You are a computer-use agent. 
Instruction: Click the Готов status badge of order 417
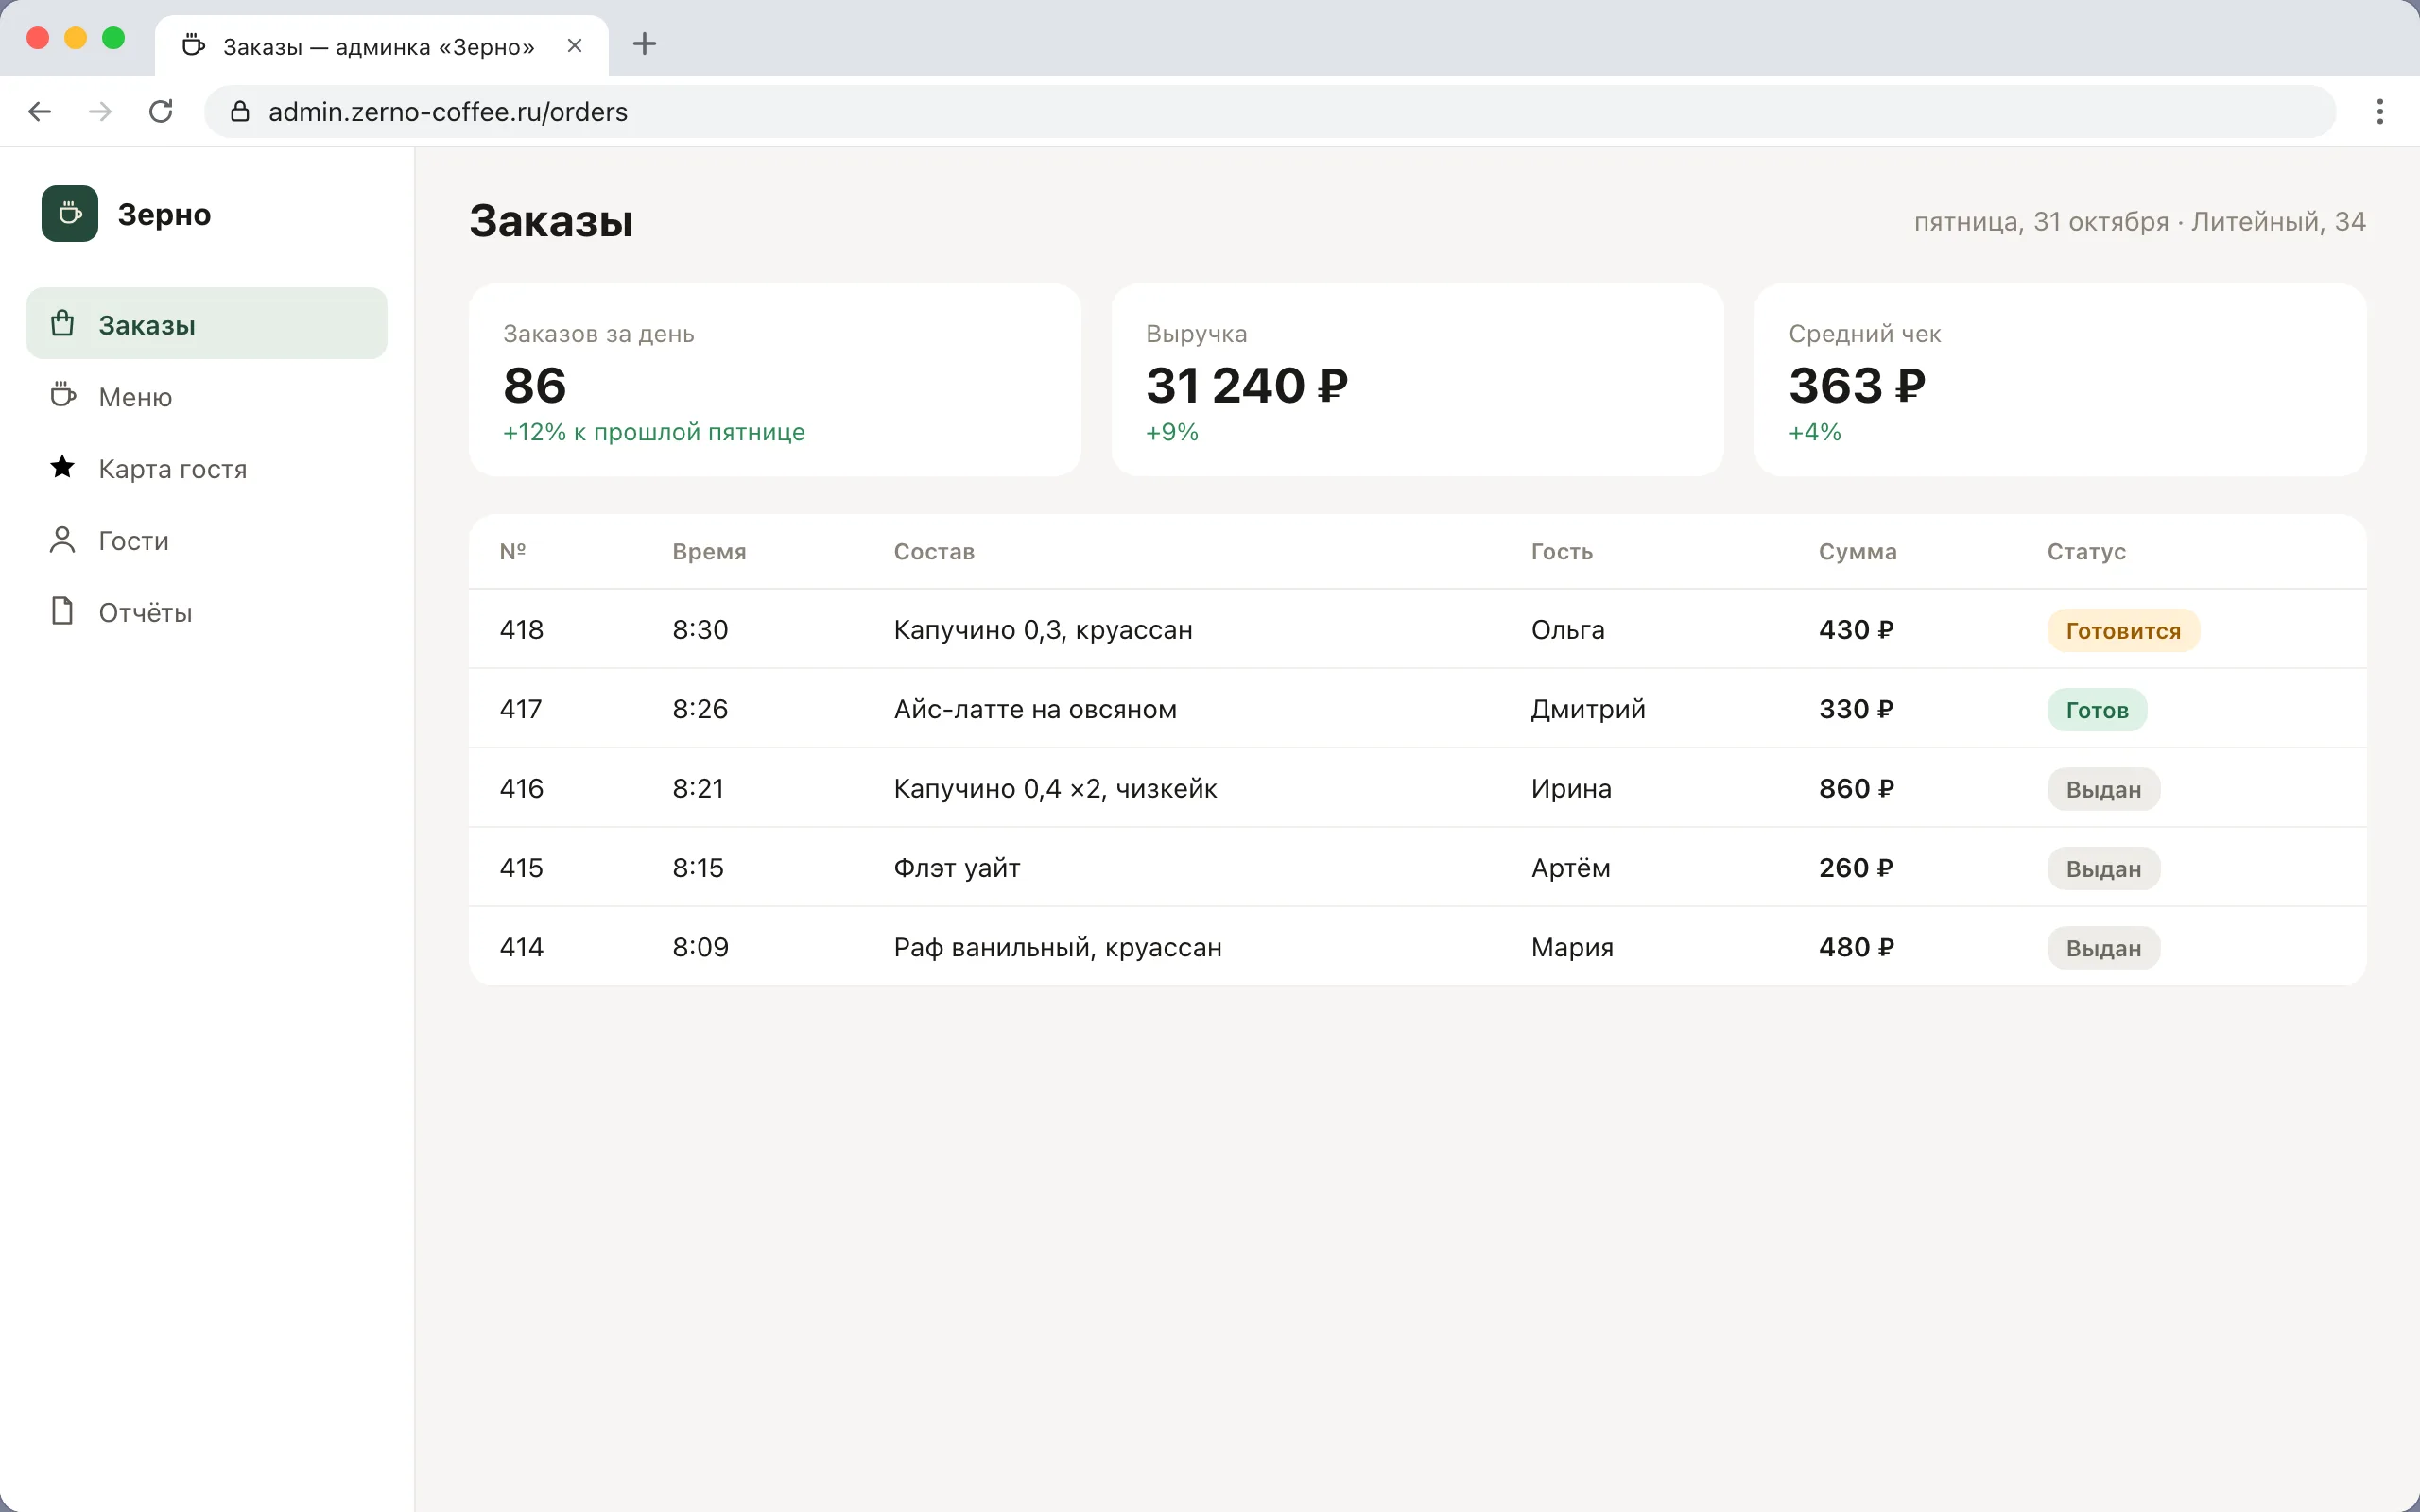(x=2097, y=710)
